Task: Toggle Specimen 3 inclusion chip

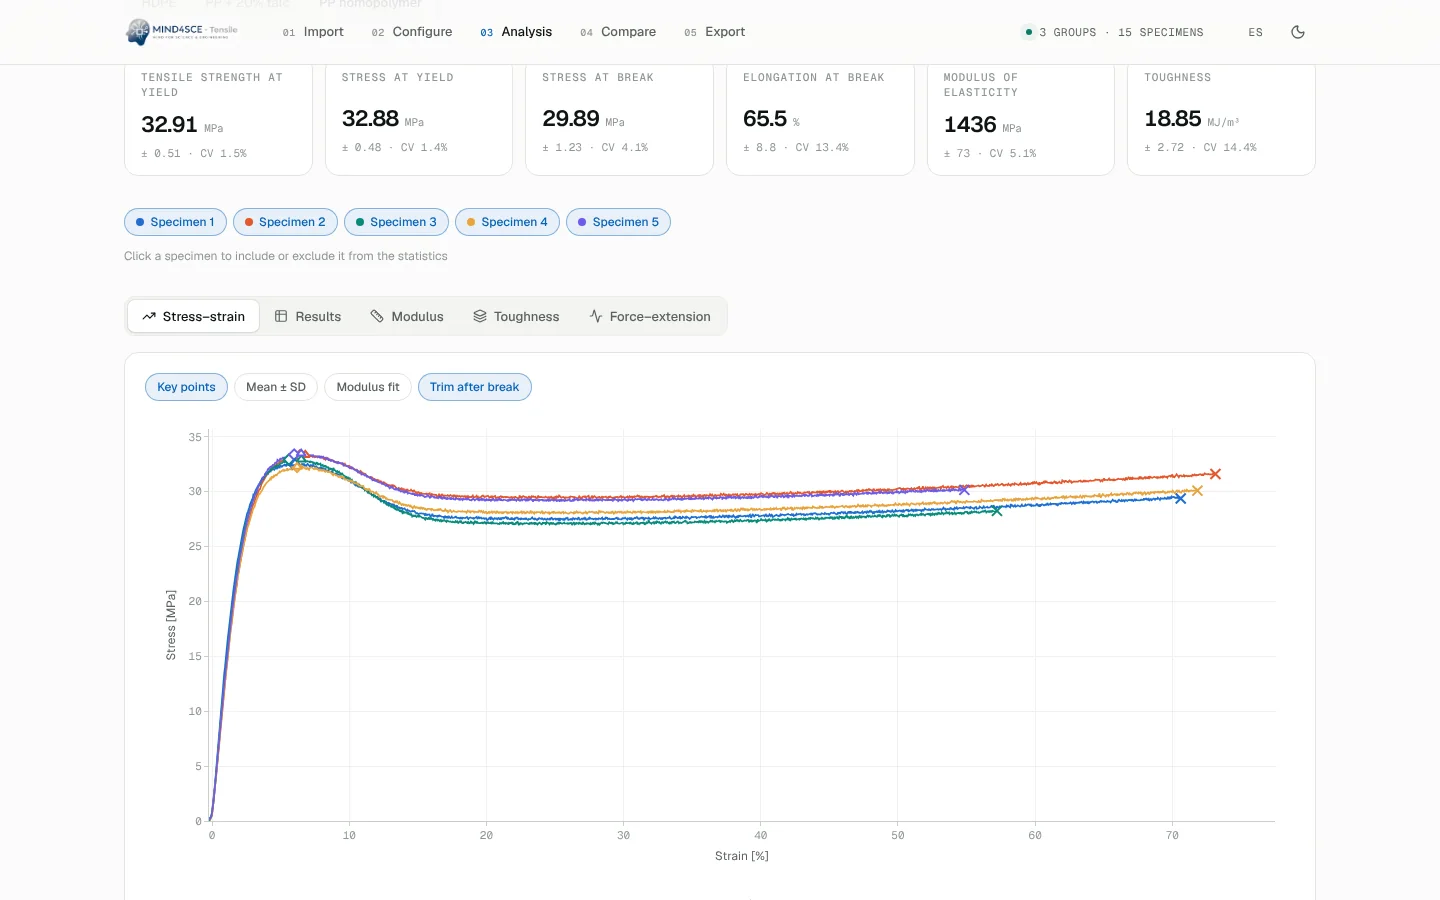Action: click(396, 222)
